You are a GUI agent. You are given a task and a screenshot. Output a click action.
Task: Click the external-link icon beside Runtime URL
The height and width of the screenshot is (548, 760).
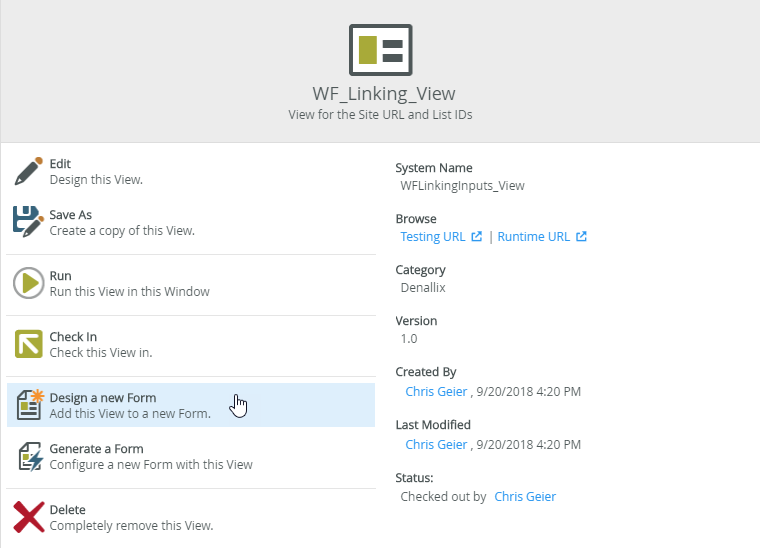(581, 237)
